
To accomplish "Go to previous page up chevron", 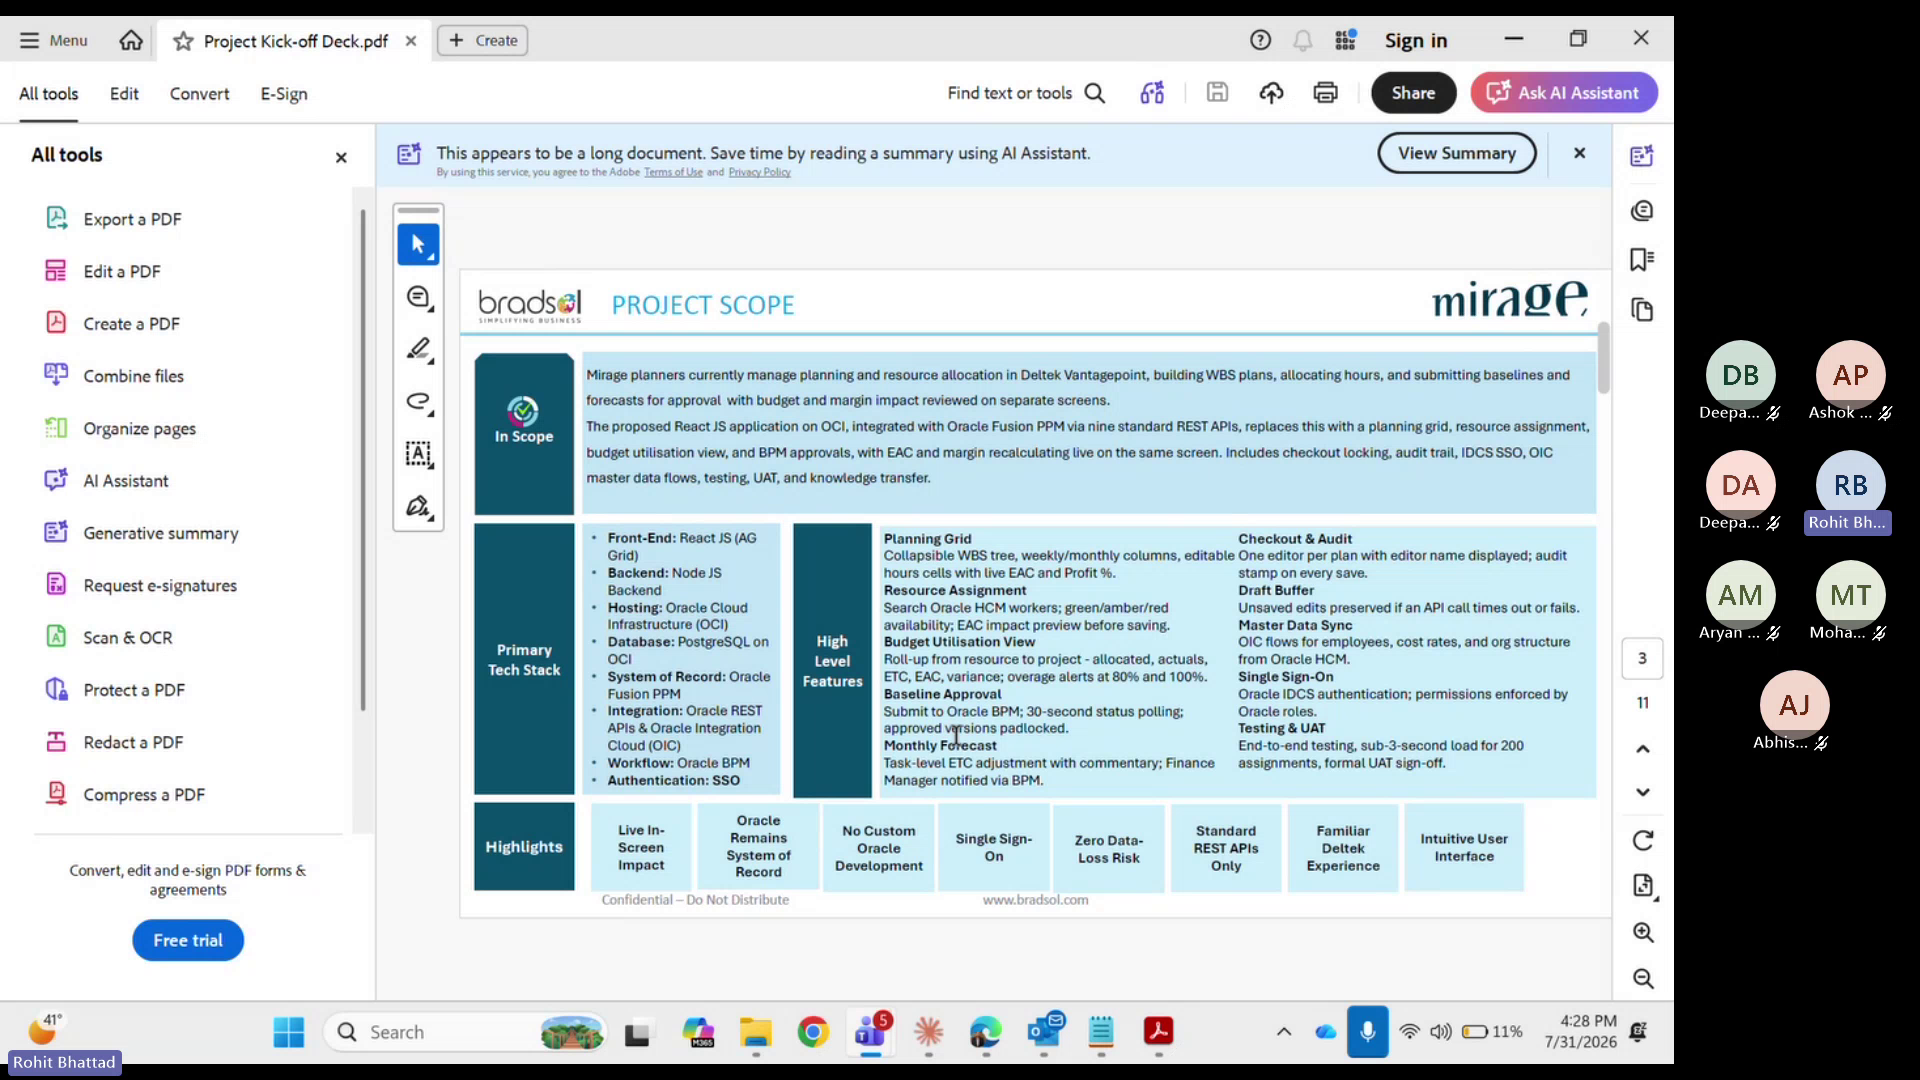I will (x=1642, y=749).
